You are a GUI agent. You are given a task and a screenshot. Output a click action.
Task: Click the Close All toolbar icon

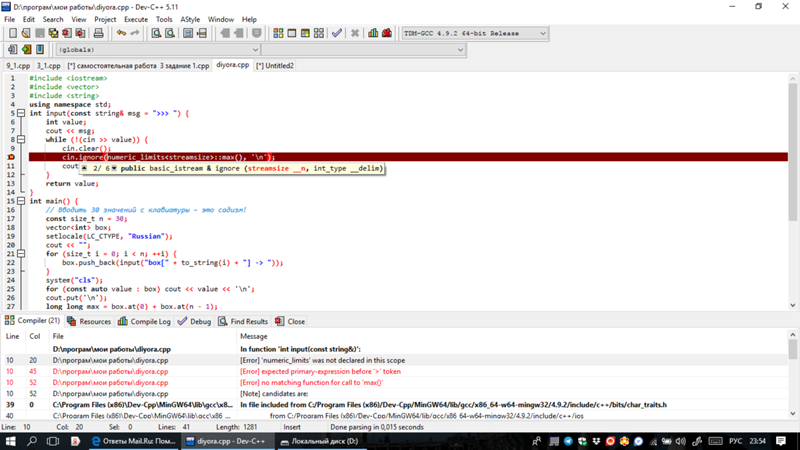(x=80, y=33)
